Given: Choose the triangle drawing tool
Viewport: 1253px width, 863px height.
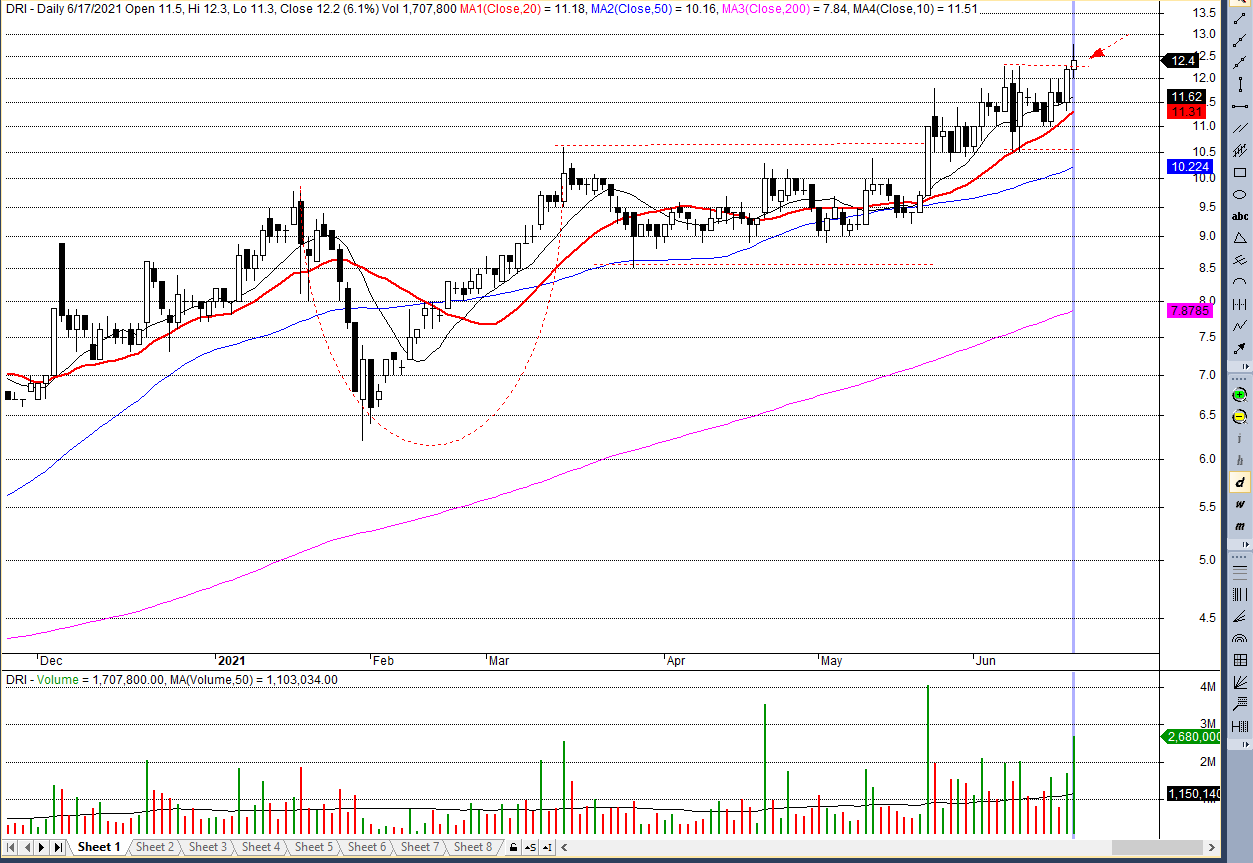Looking at the screenshot, I should pos(1240,238).
